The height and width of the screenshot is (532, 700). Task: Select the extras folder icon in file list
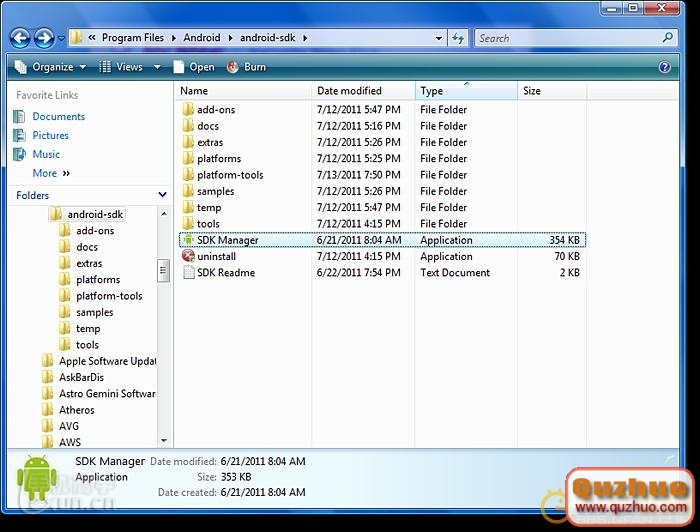click(188, 142)
